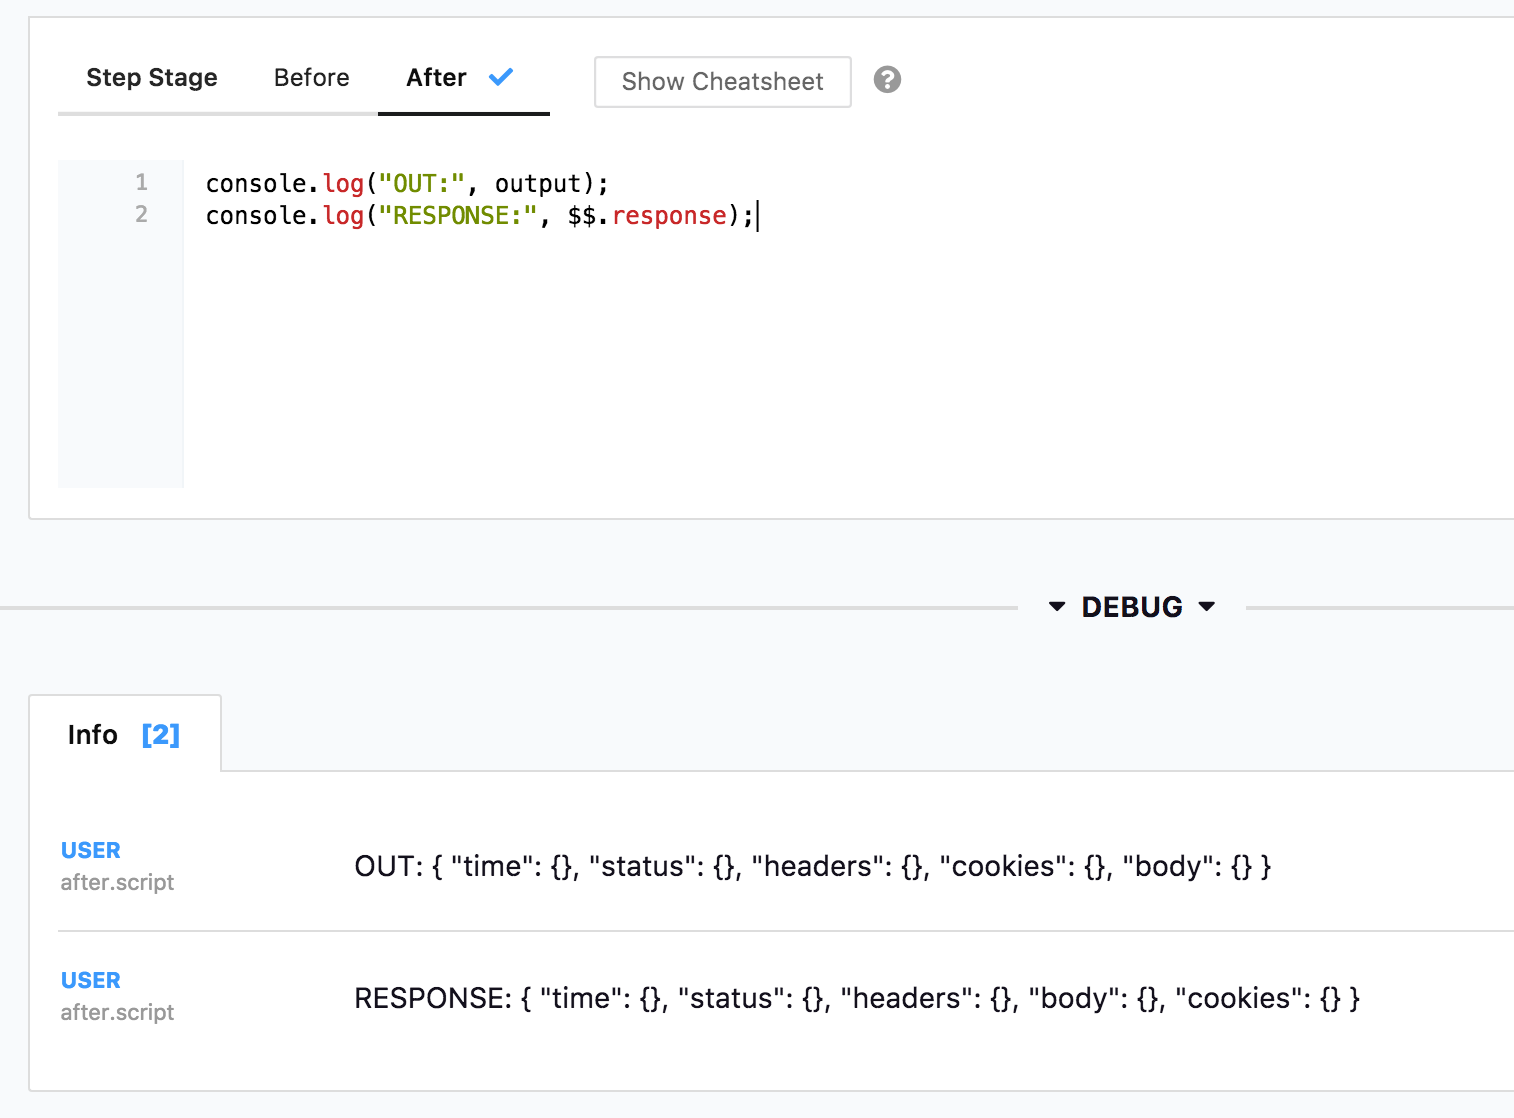This screenshot has width=1514, height=1118.
Task: Toggle the DEBUG panel label
Action: click(1130, 606)
